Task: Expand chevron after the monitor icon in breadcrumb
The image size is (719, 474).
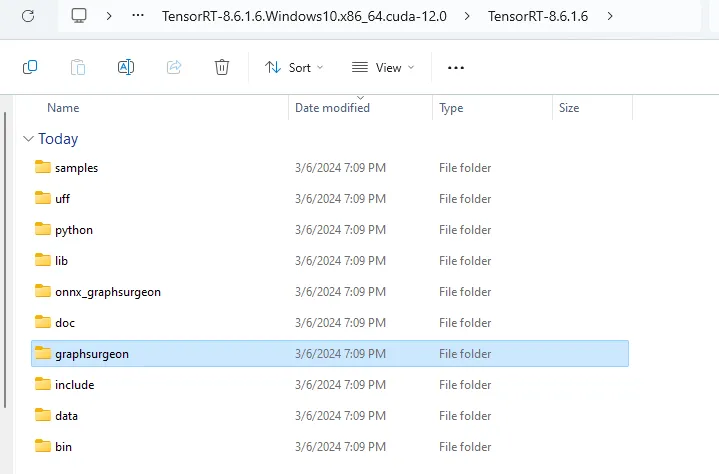Action: coord(109,16)
